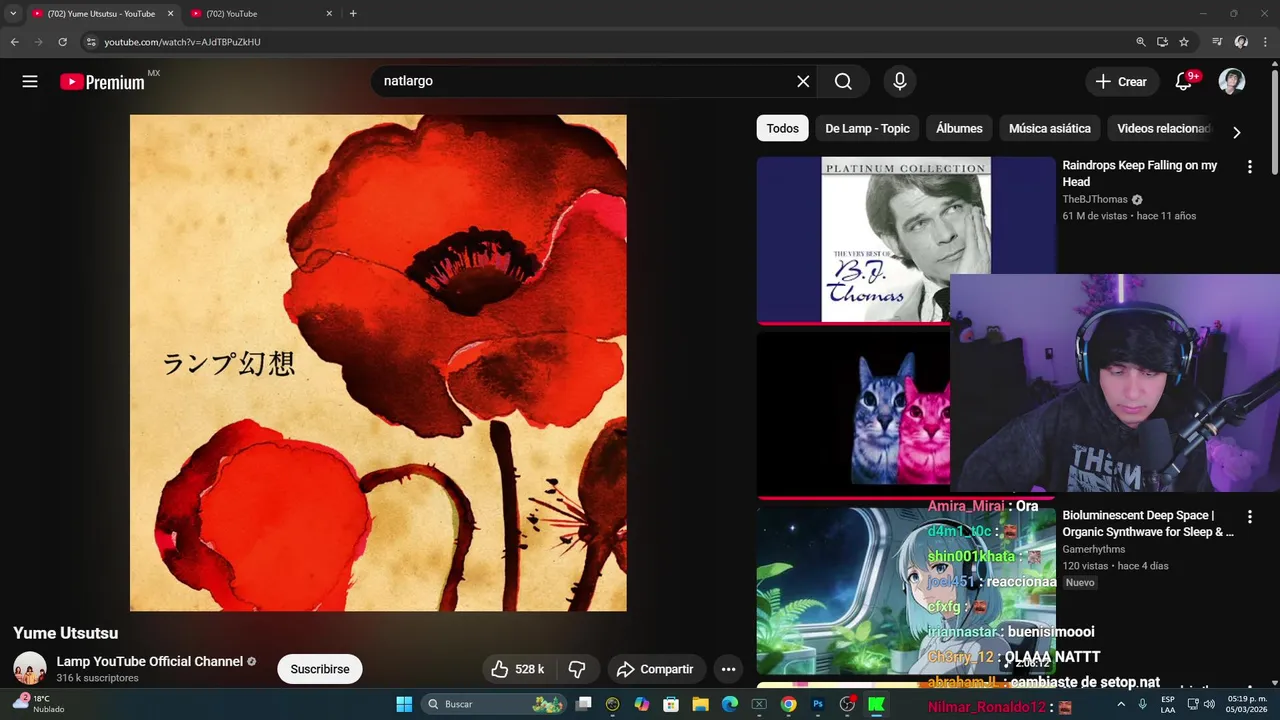Open more actions ellipsis below video
Screen dimensions: 1280x720
[x=729, y=669]
